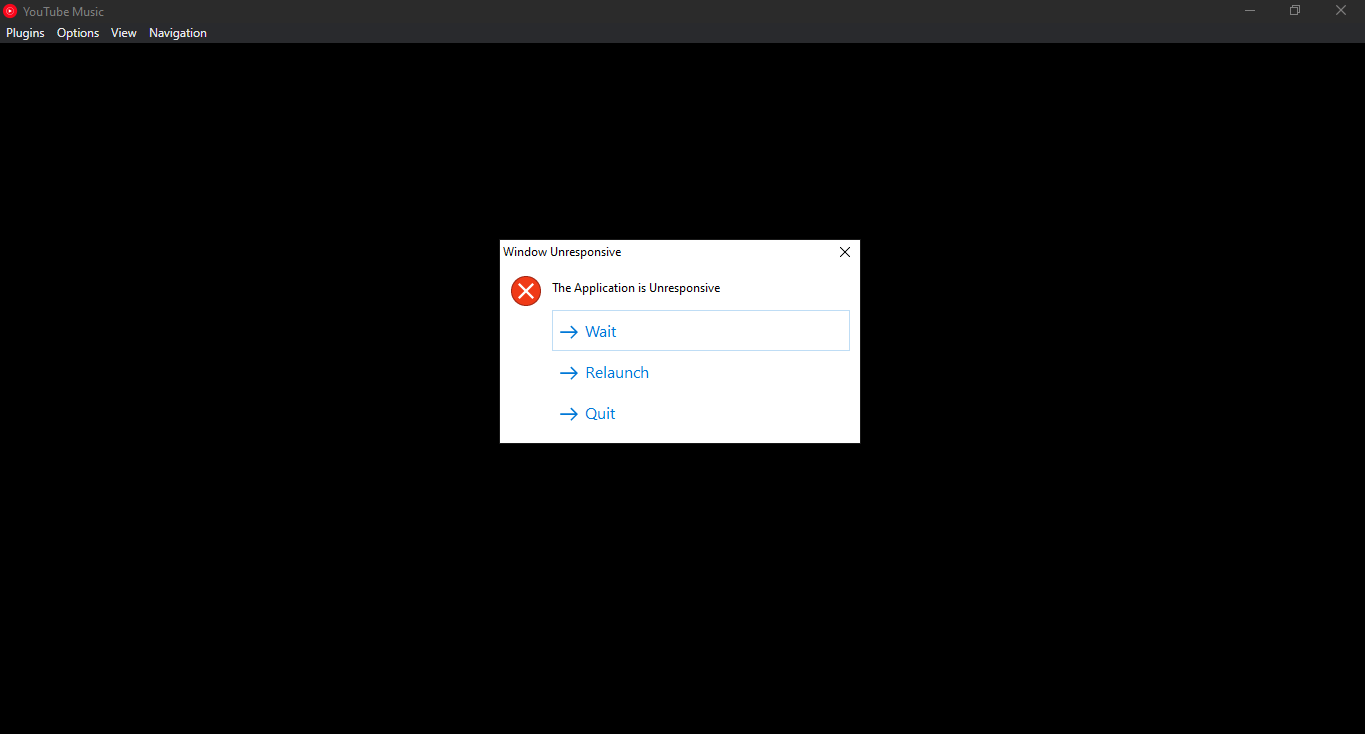Open the Plugins menu
The height and width of the screenshot is (734, 1365).
[x=25, y=32]
